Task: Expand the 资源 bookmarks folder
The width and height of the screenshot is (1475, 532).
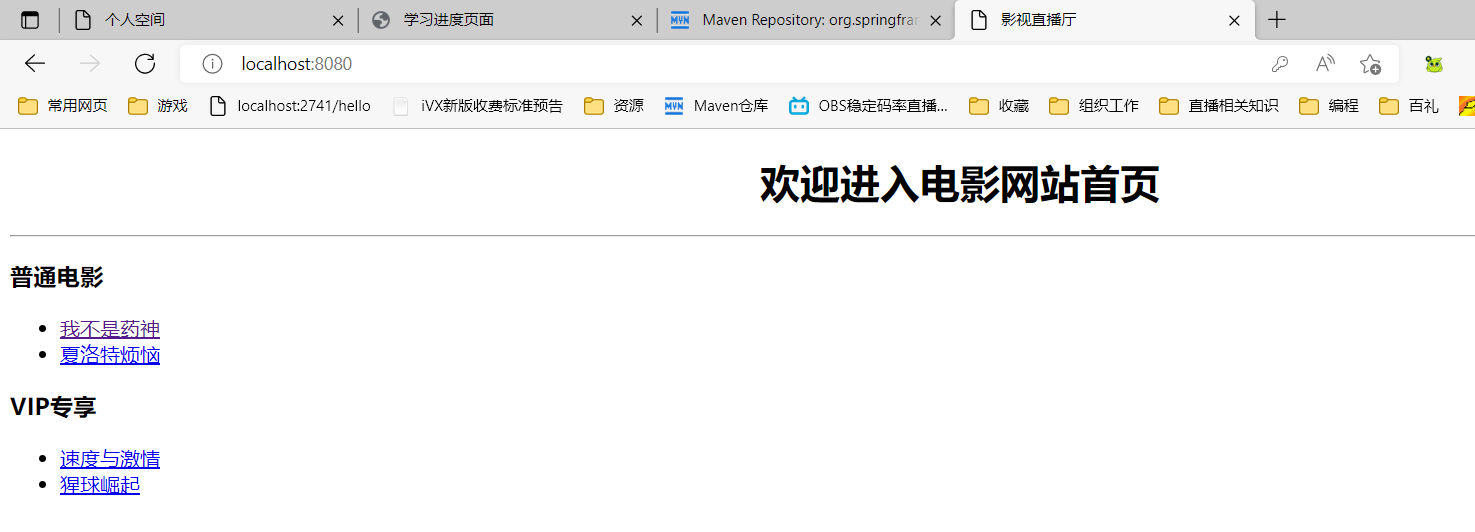Action: click(614, 106)
